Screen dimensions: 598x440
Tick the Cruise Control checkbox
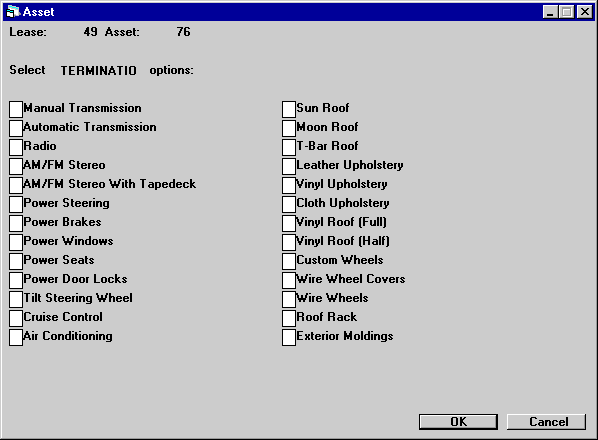16,318
